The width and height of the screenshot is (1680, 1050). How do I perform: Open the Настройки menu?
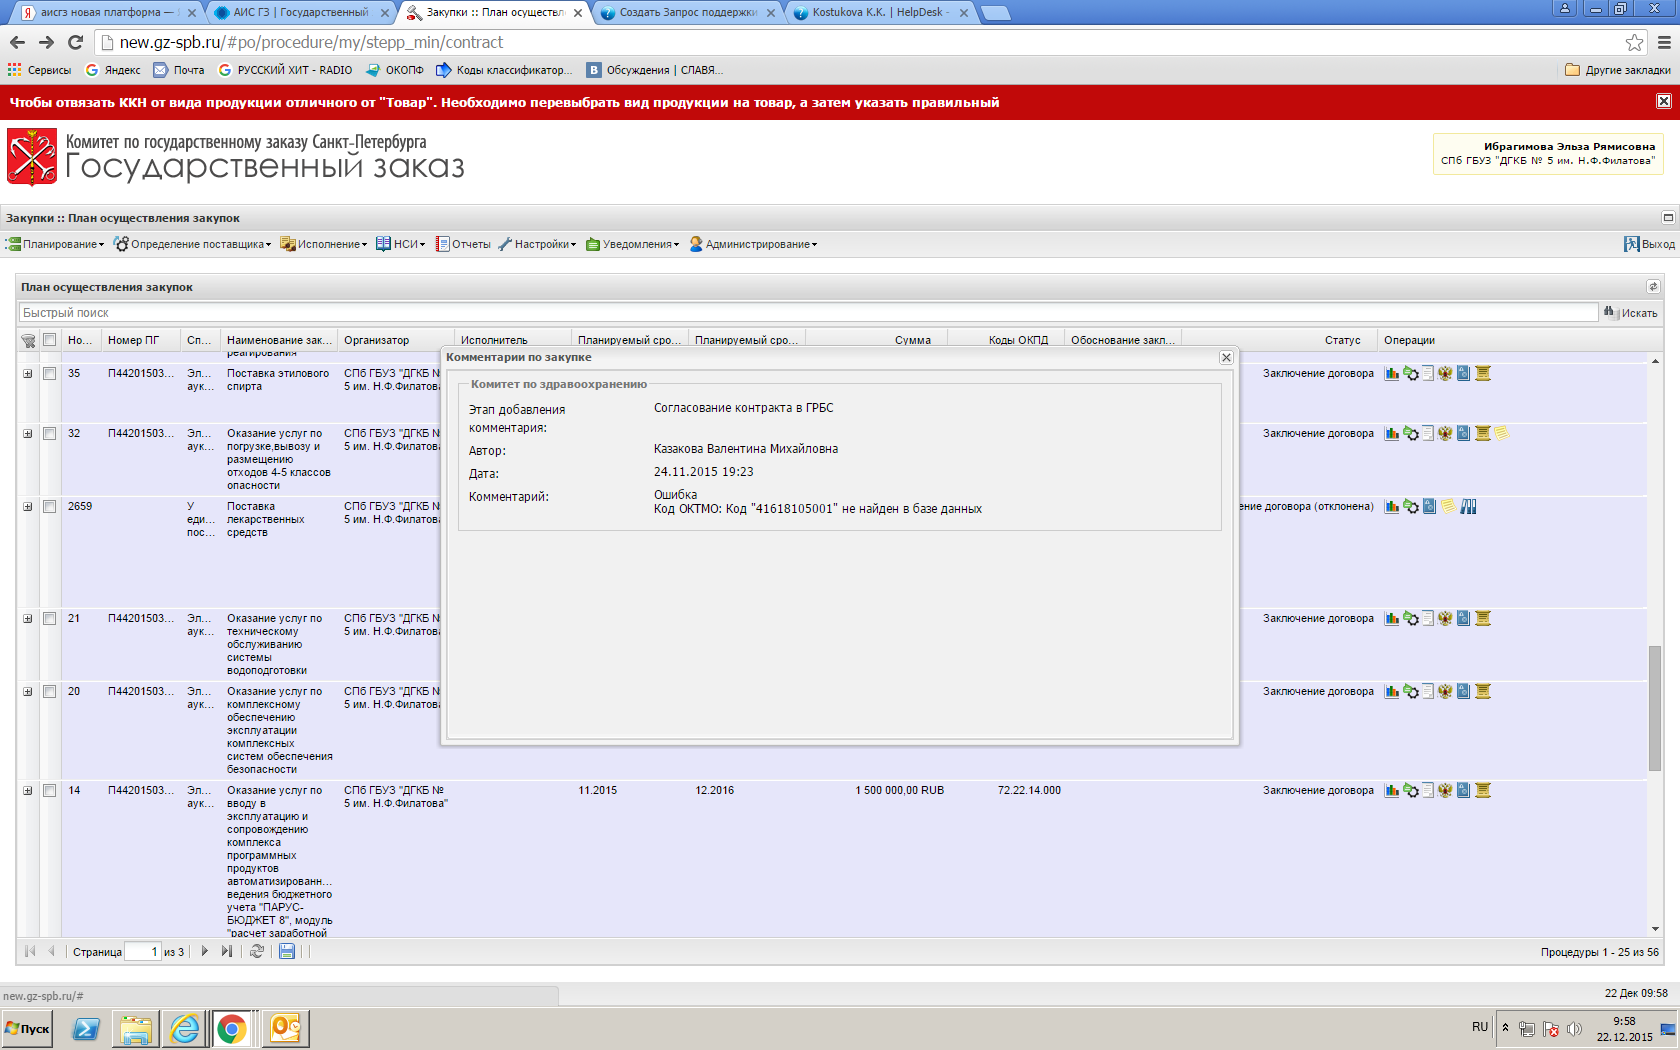[538, 244]
